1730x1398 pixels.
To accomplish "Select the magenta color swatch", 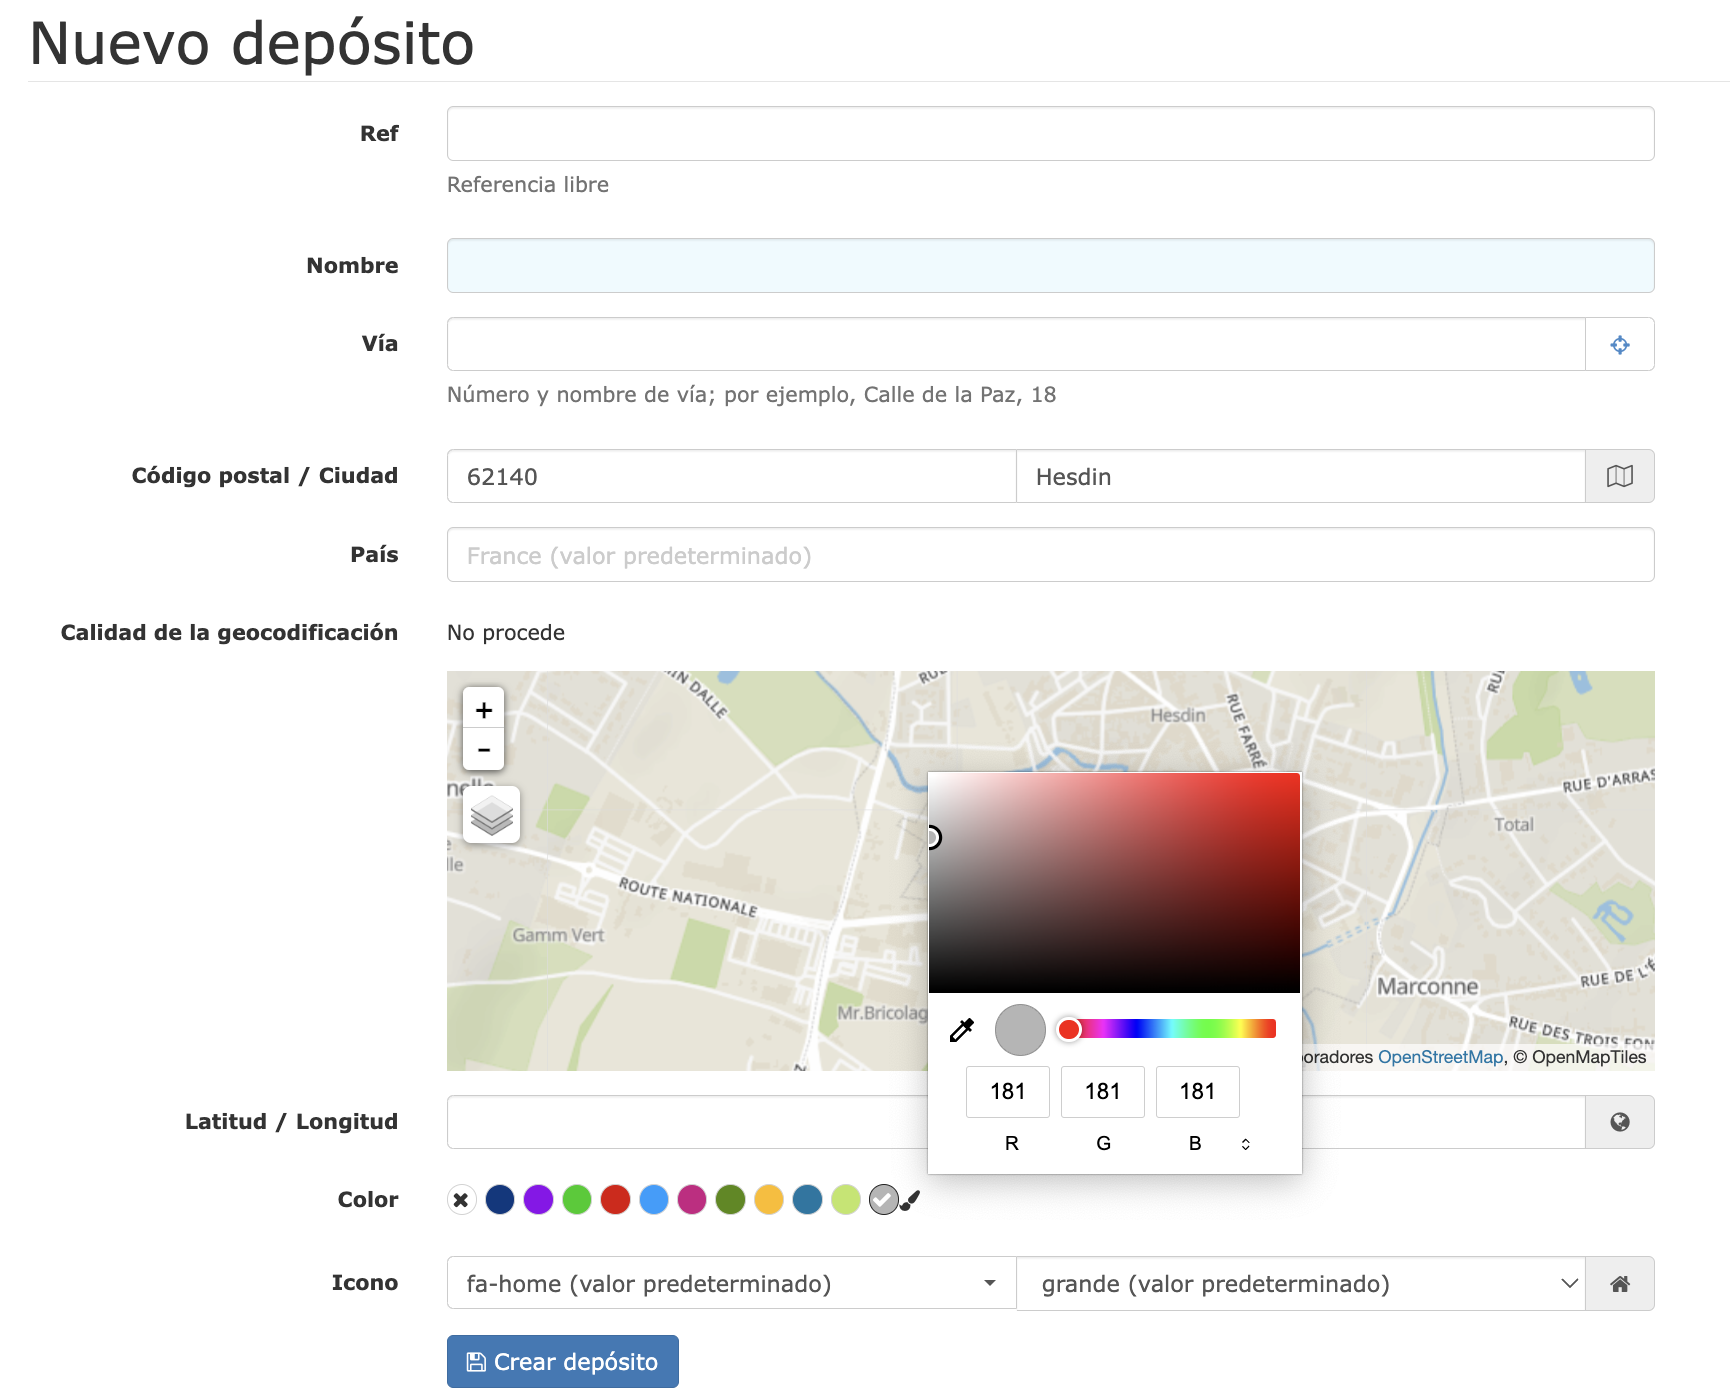I will 692,1199.
